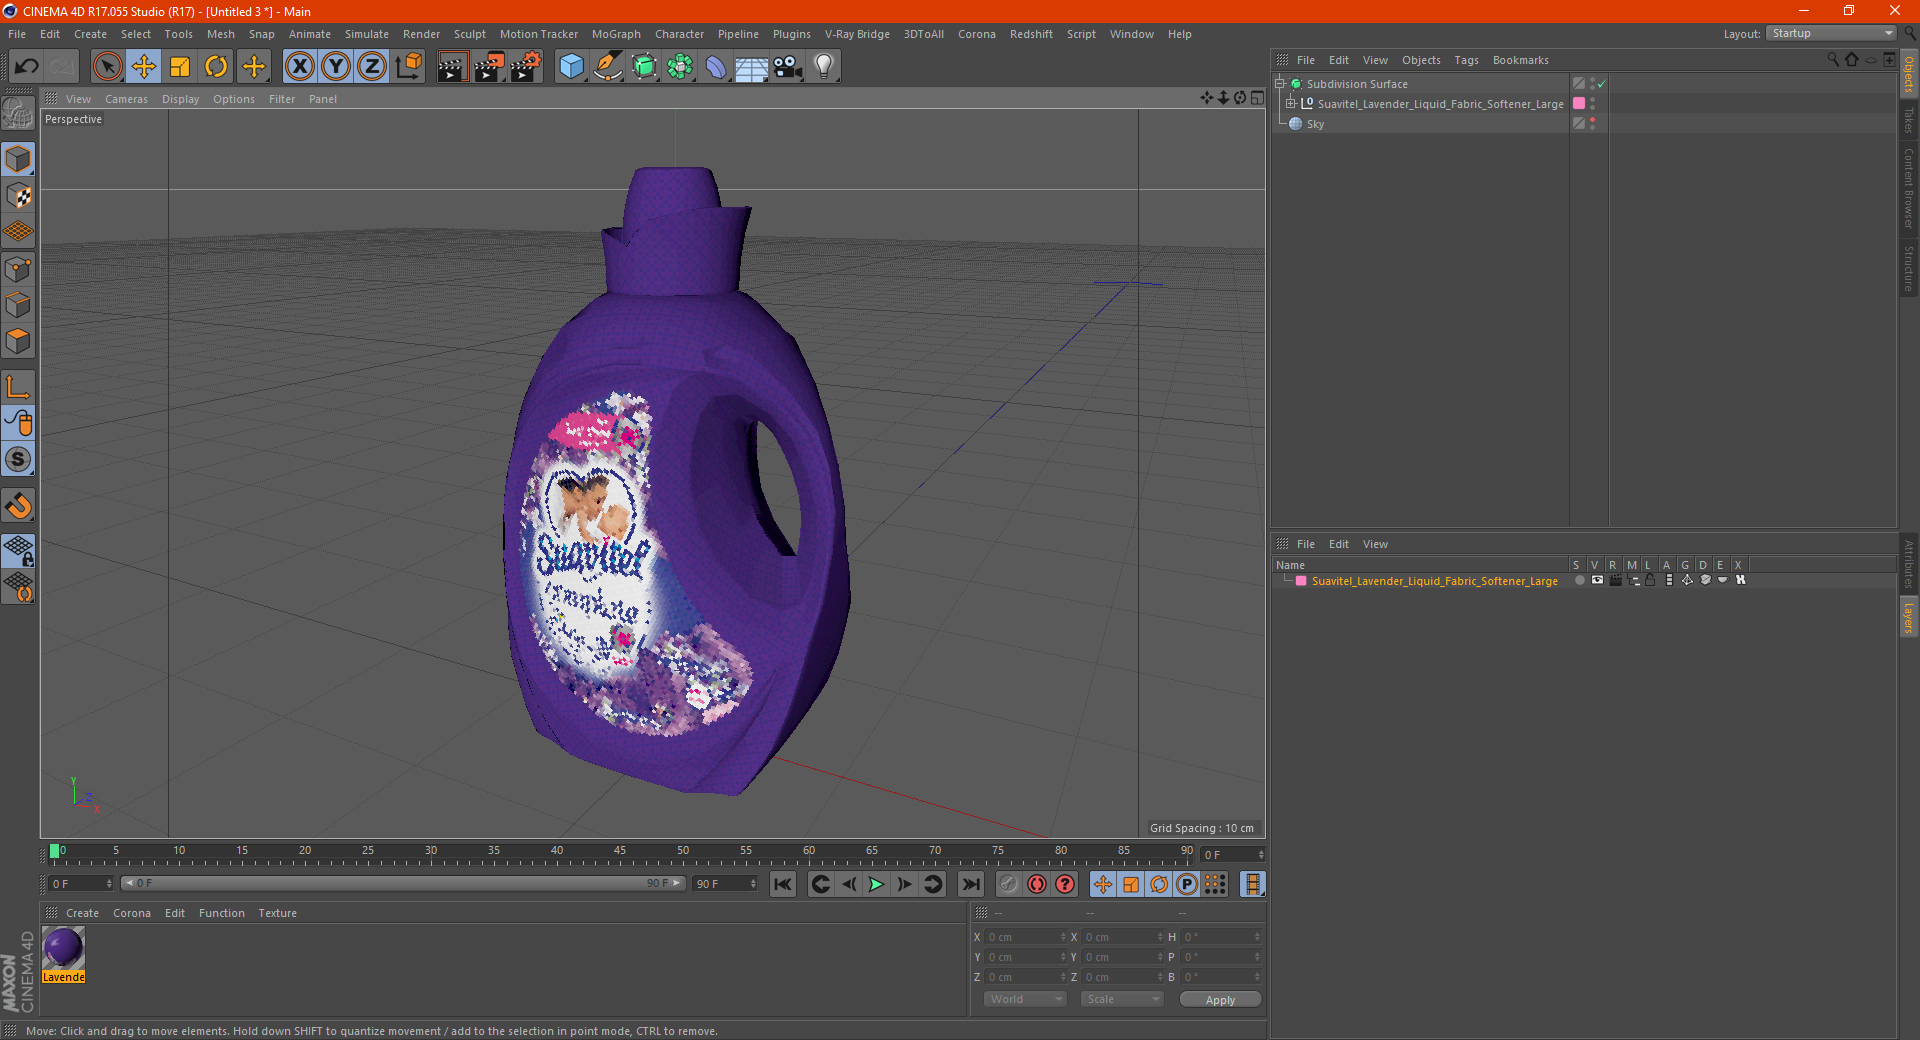Click the Apply button
The height and width of the screenshot is (1040, 1920).
(x=1220, y=1000)
